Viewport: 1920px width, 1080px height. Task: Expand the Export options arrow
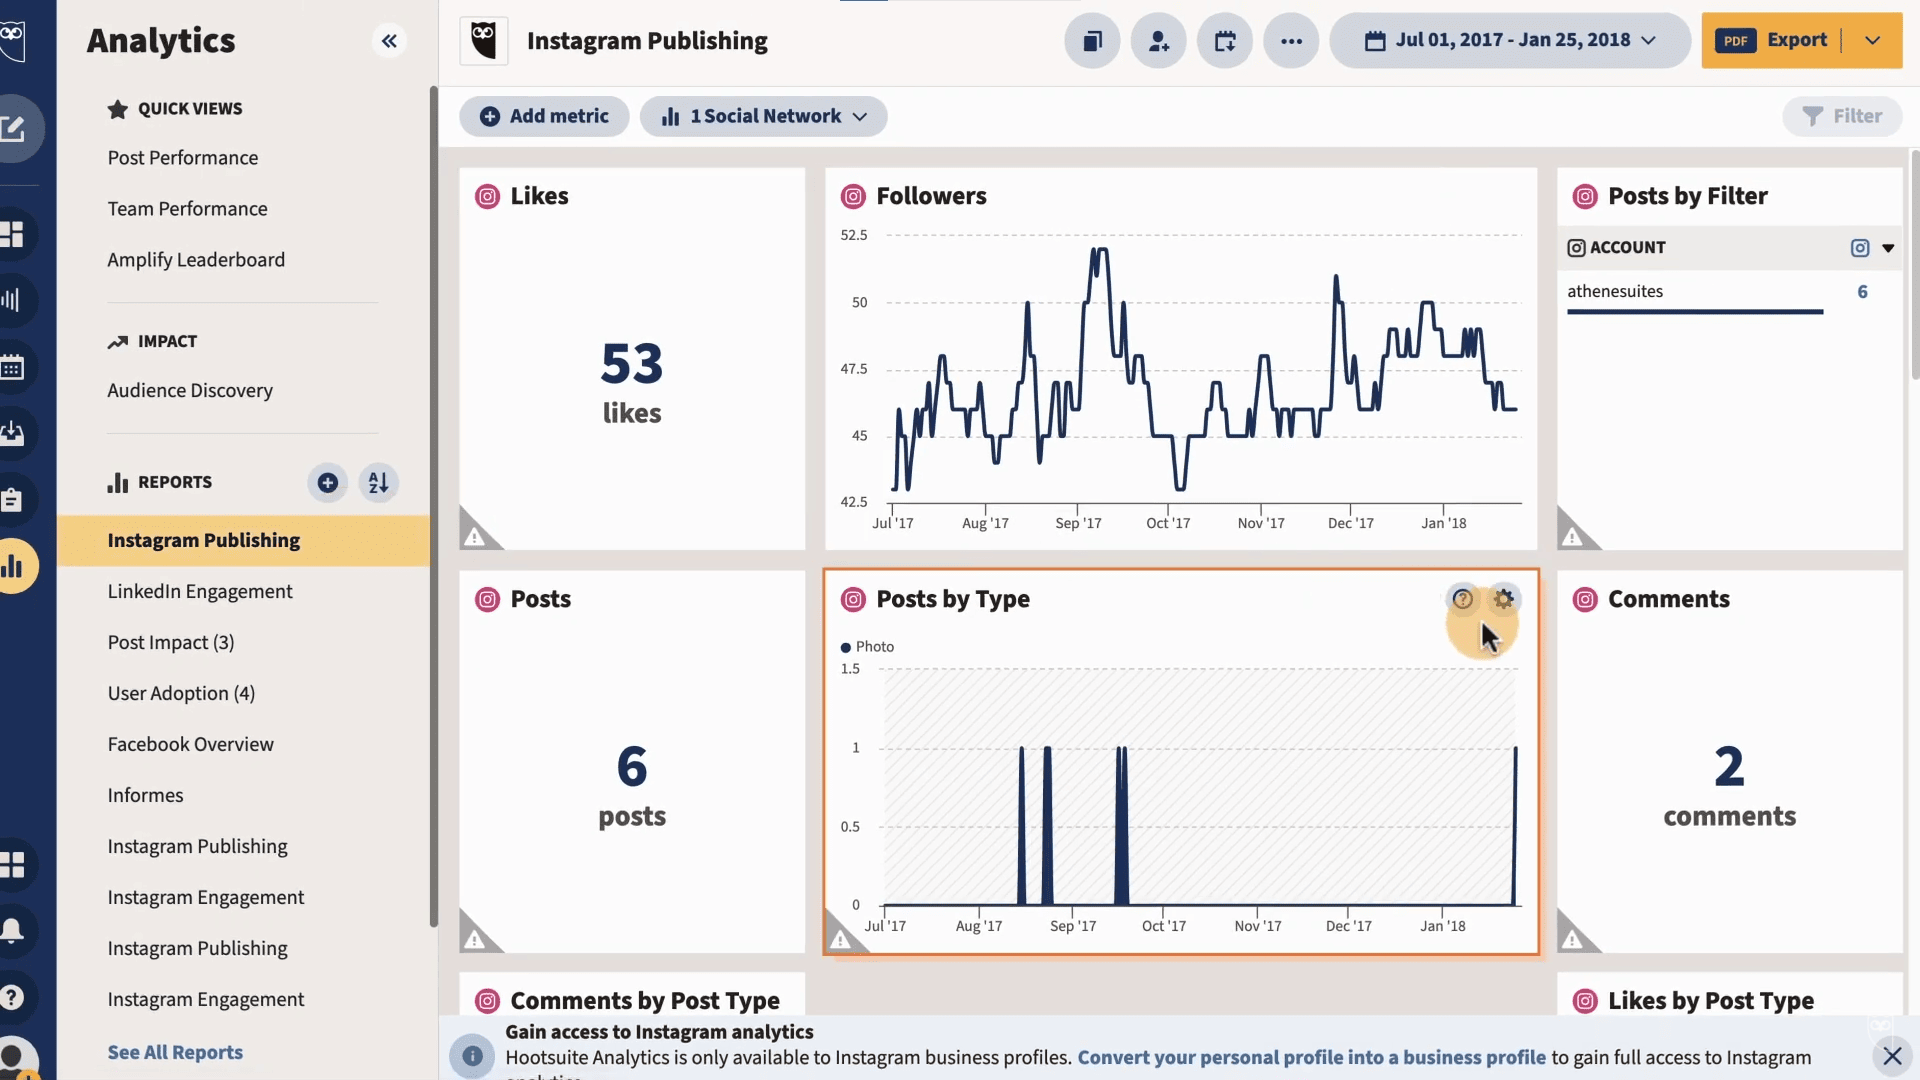click(1872, 41)
